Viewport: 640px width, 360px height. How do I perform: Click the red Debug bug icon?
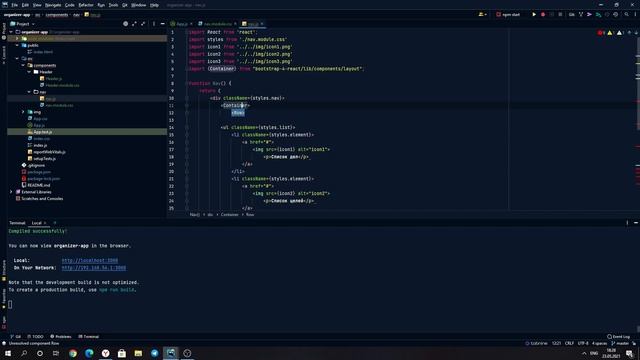tap(543, 15)
